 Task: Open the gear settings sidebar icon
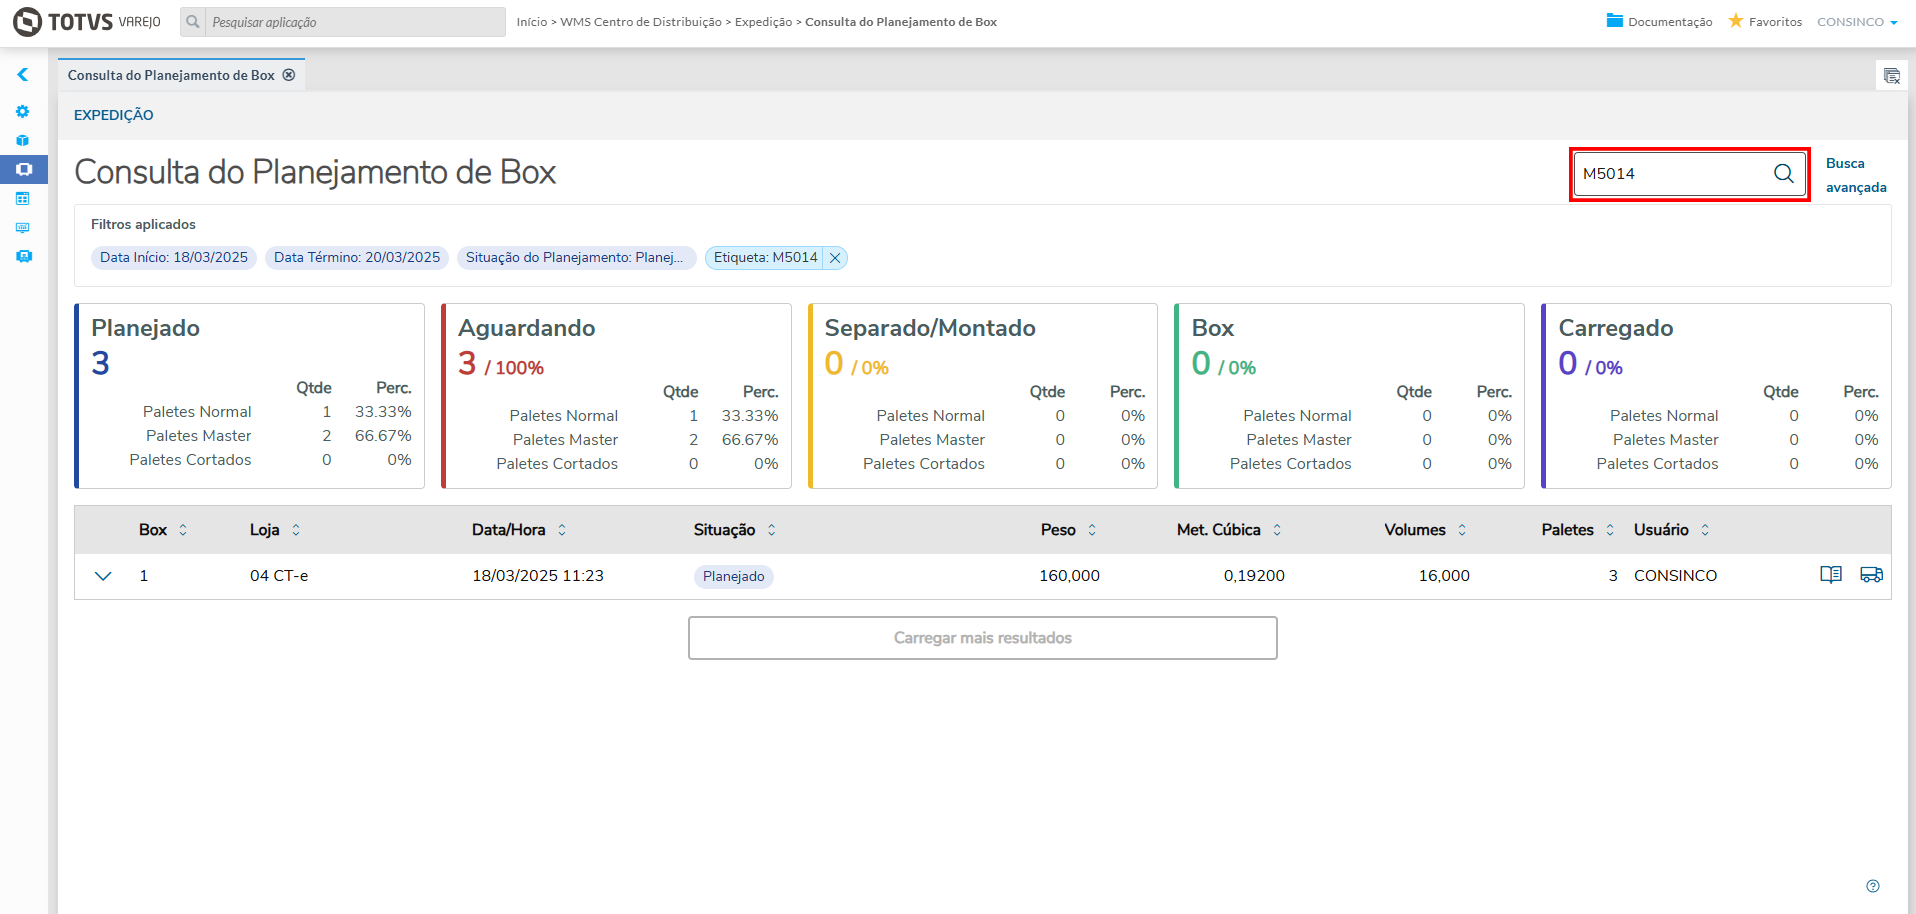point(23,111)
